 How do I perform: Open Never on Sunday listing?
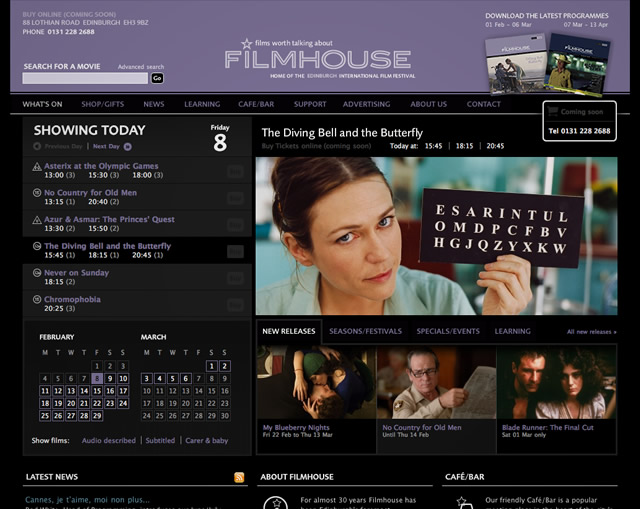tap(77, 273)
